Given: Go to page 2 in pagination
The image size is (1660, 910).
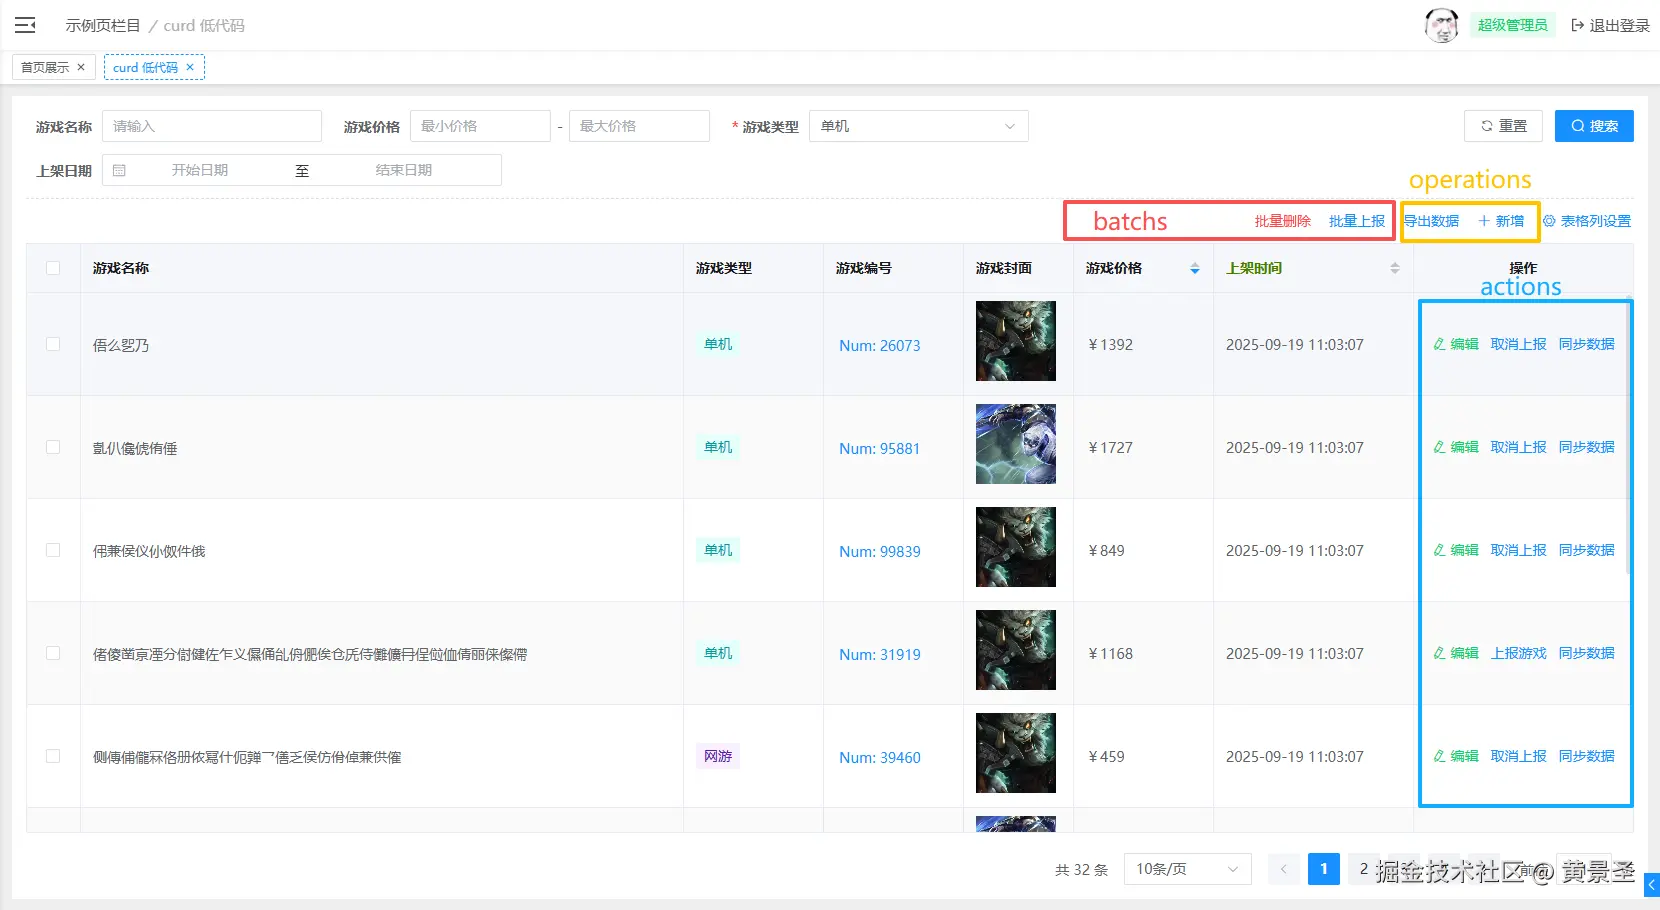Looking at the screenshot, I should coord(1364,869).
